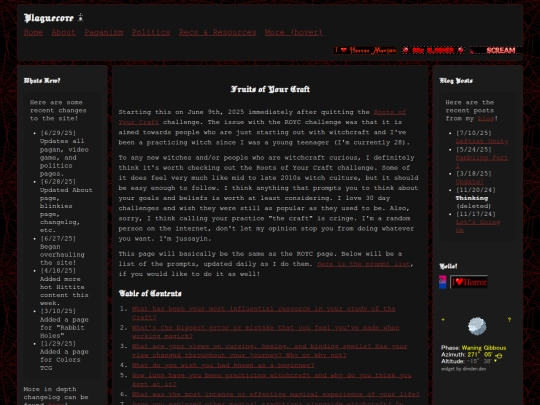Image resolution: width=540 pixels, height=405 pixels.
Task: Click the 'More in depth changelog' sentence
Action: coord(56,396)
